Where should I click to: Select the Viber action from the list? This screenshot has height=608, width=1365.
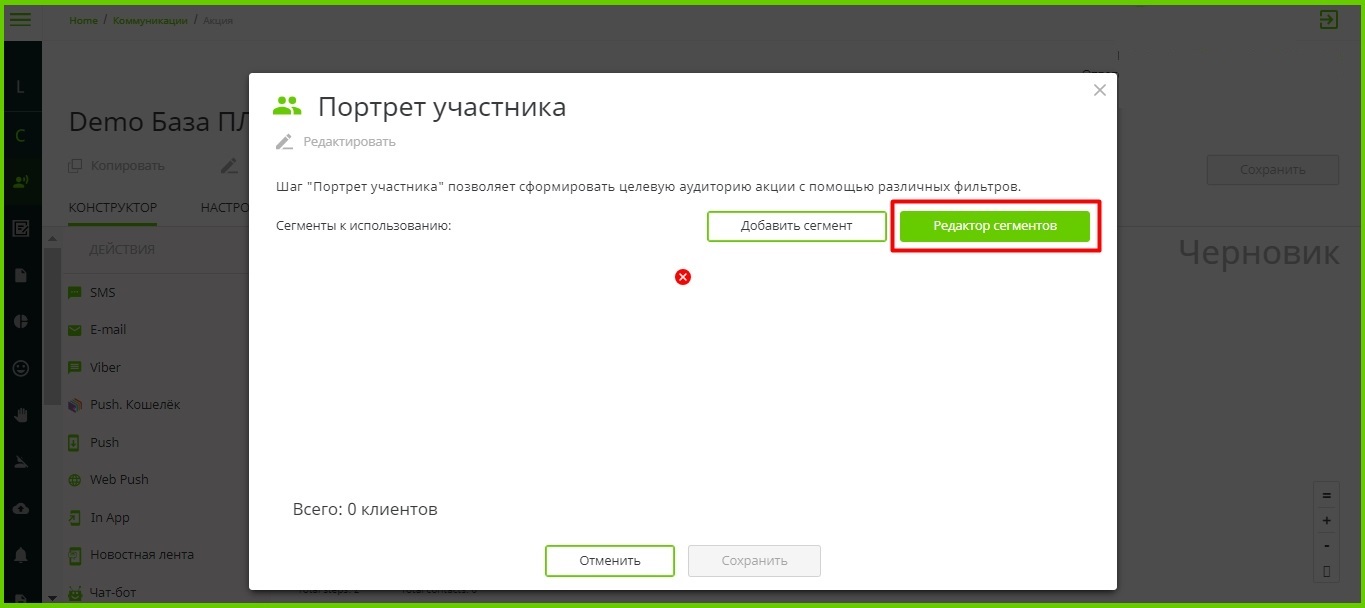105,367
